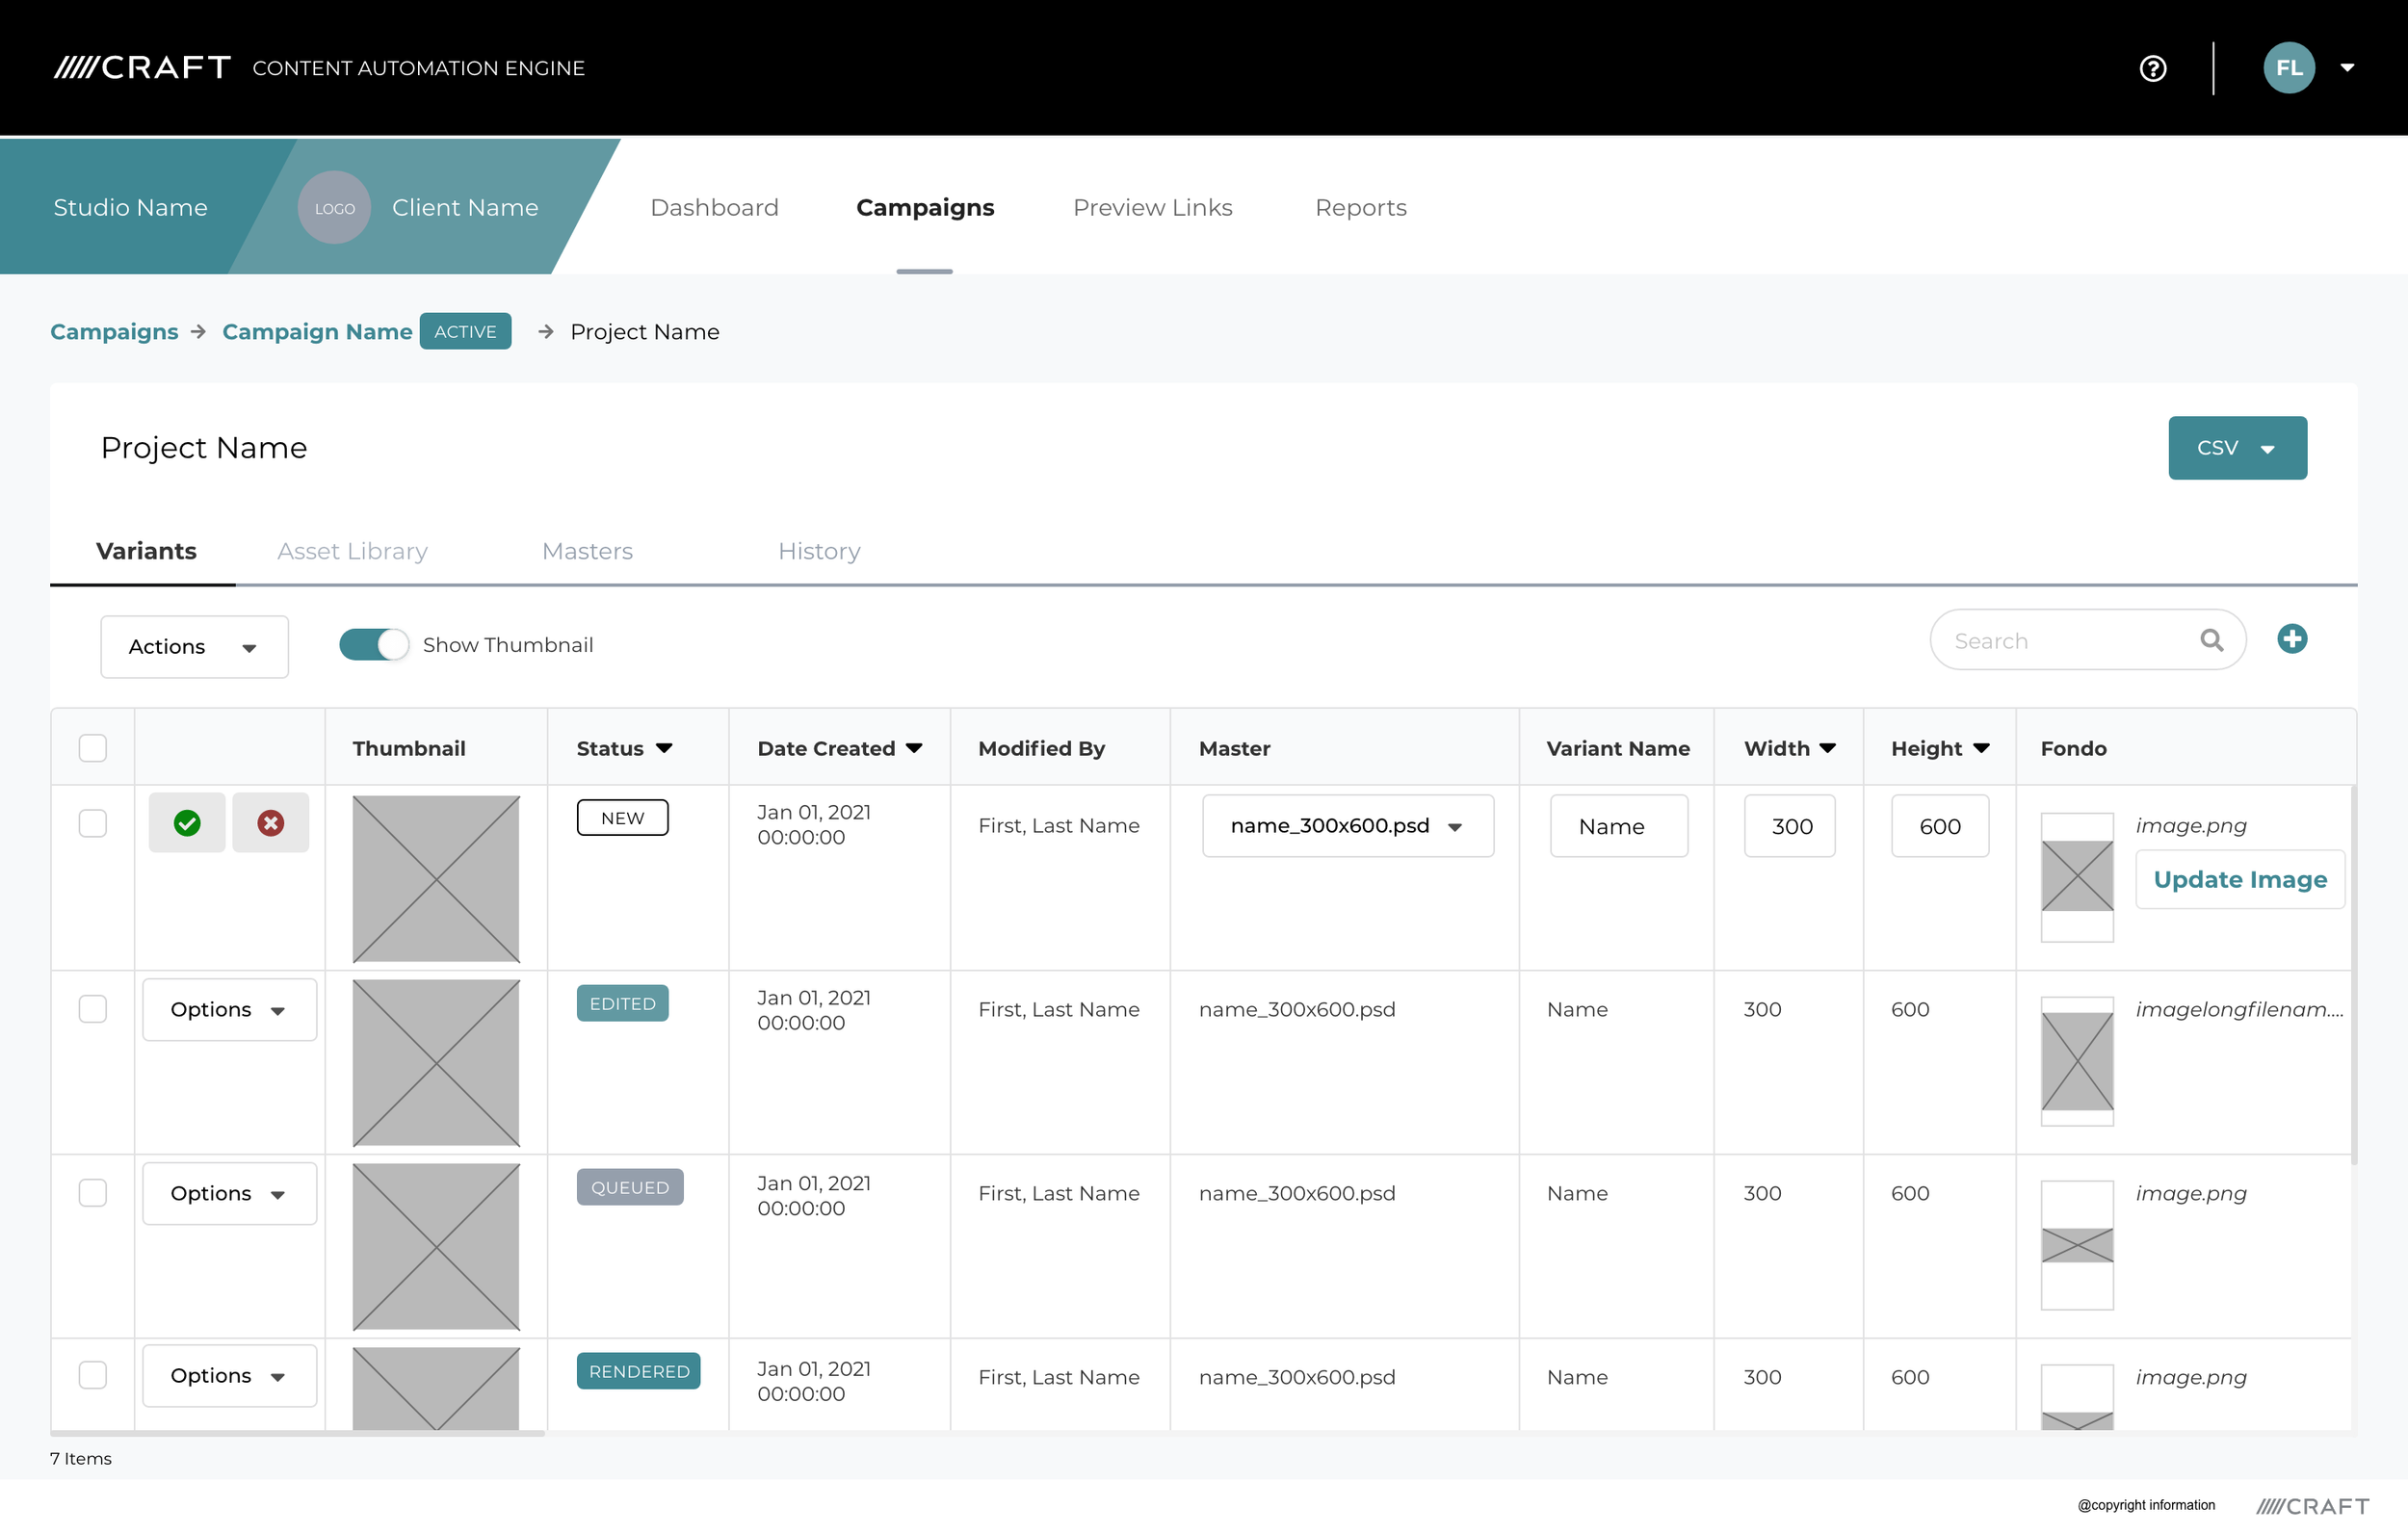
Task: Click the help question mark icon
Action: [x=2152, y=68]
